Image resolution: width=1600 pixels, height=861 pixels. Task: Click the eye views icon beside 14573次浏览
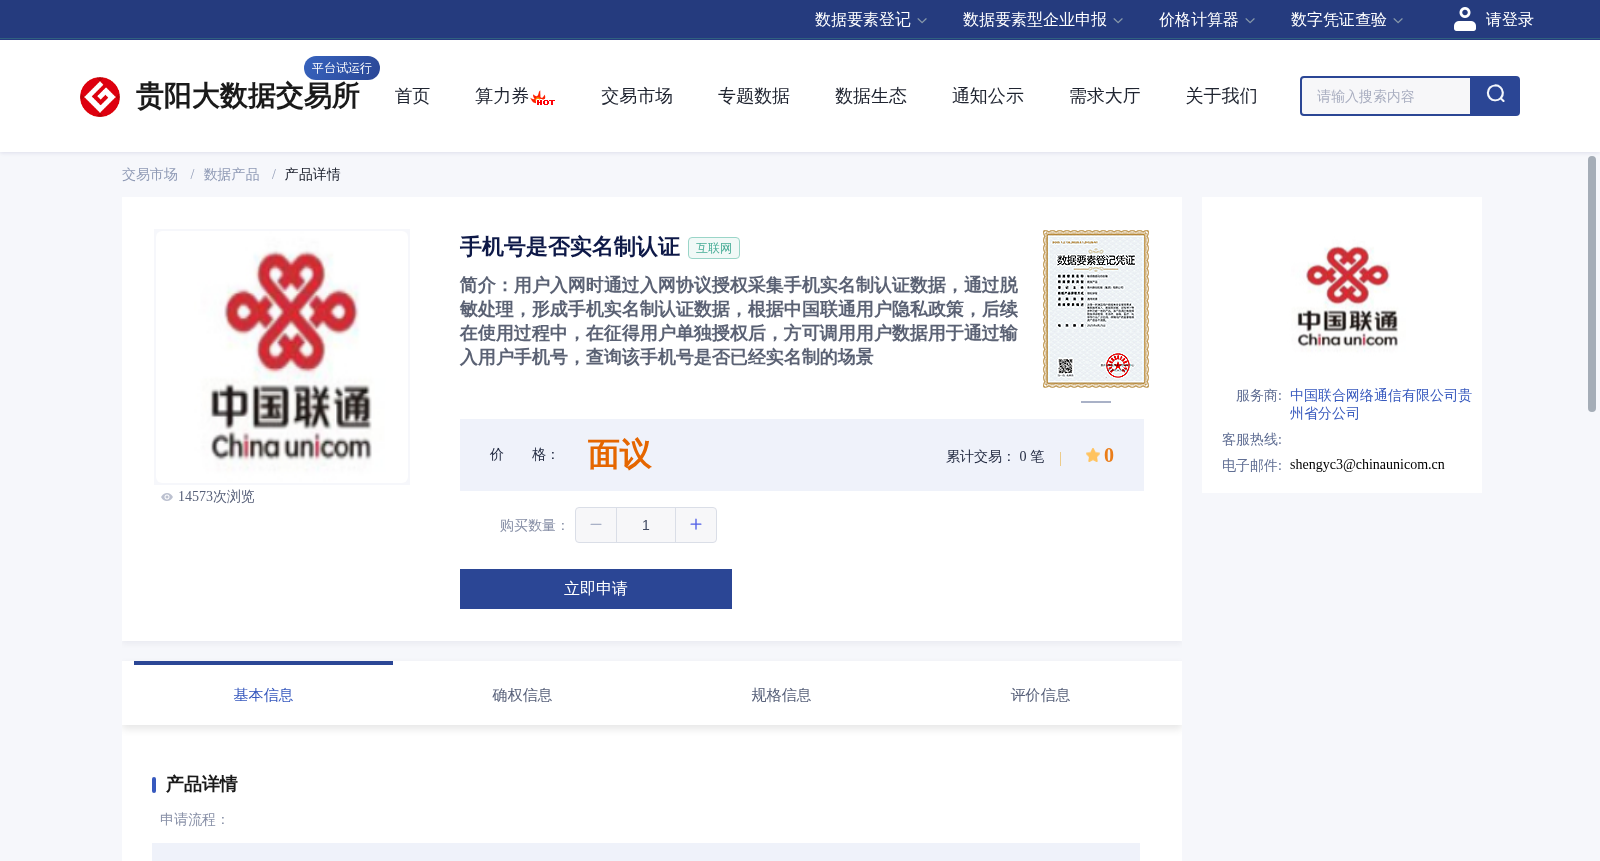167,497
